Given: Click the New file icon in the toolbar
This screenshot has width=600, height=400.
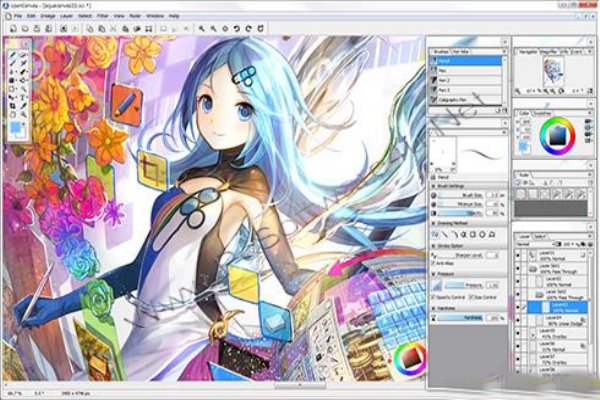Looking at the screenshot, I should click(13, 28).
